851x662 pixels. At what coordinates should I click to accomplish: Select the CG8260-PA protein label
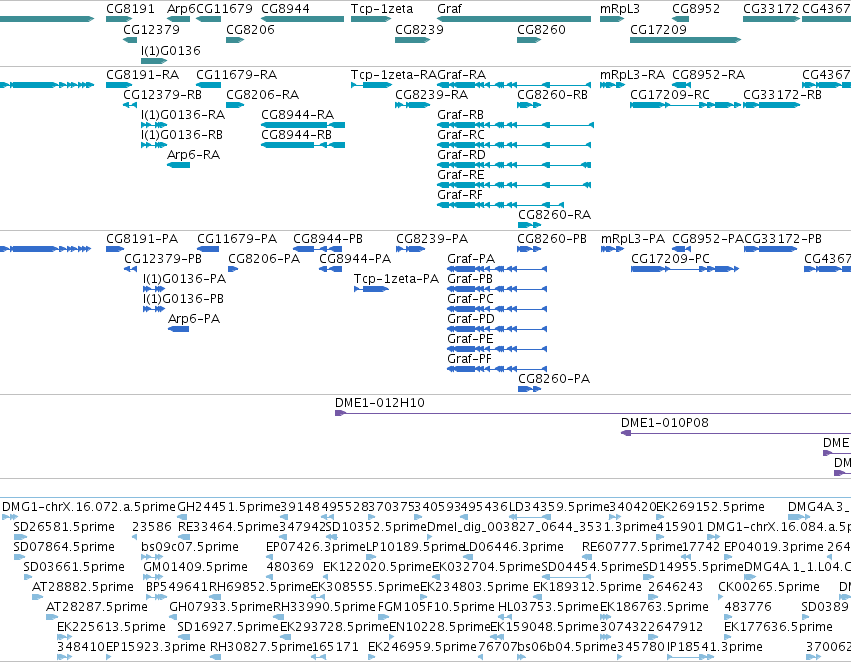(554, 379)
